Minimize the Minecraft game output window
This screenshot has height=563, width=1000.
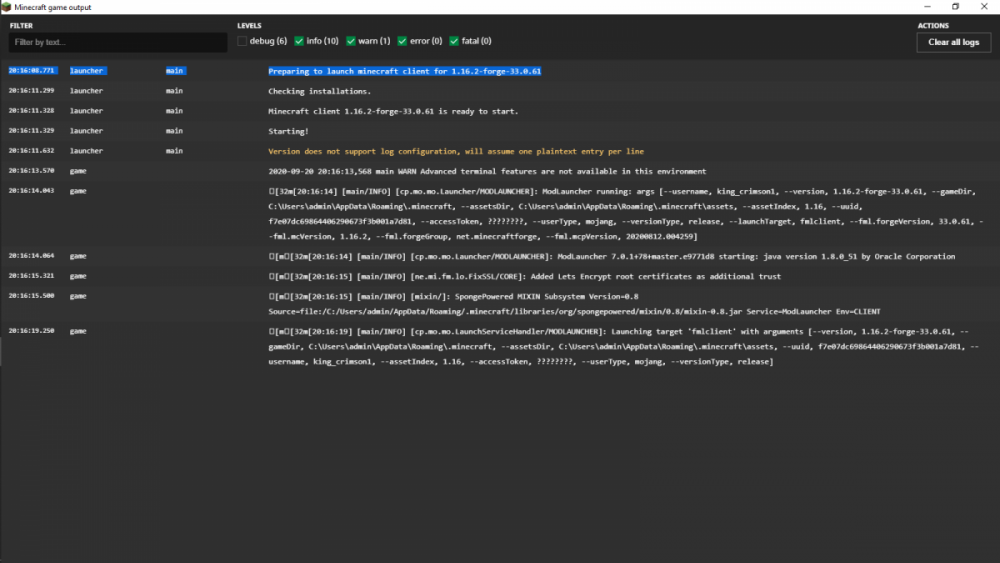pyautogui.click(x=927, y=6)
